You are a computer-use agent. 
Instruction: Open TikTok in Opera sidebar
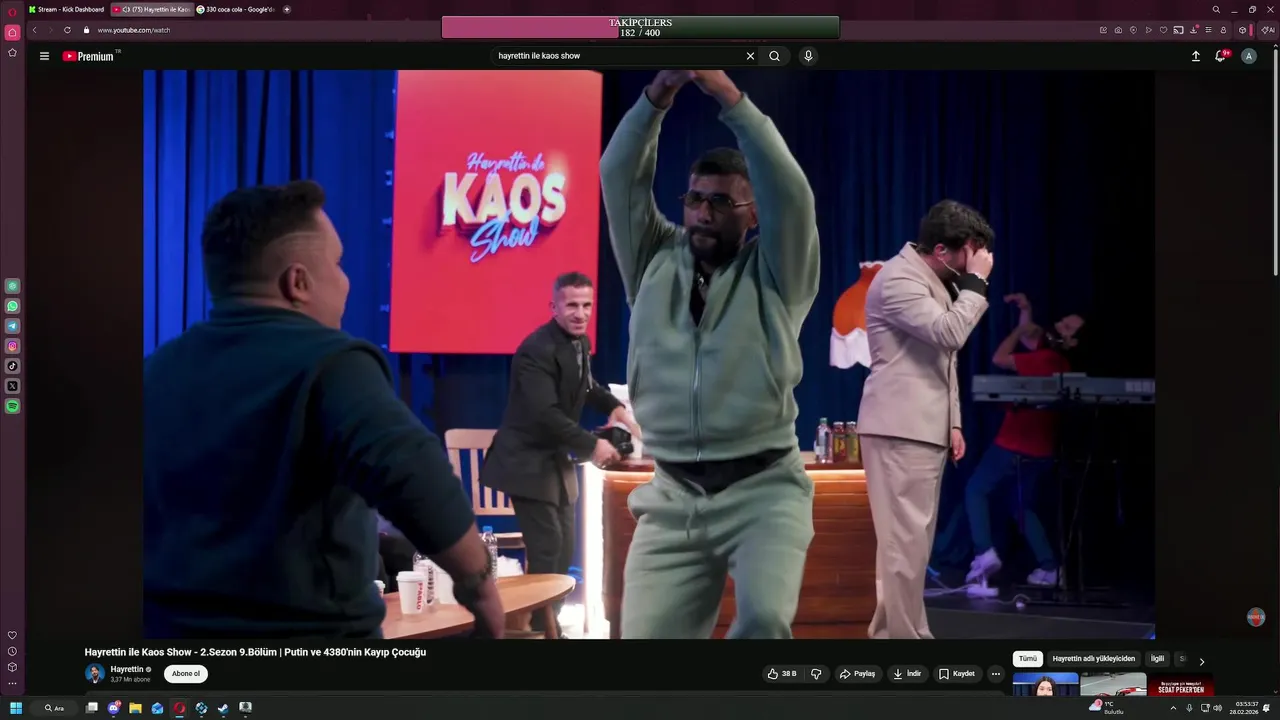tap(12, 366)
